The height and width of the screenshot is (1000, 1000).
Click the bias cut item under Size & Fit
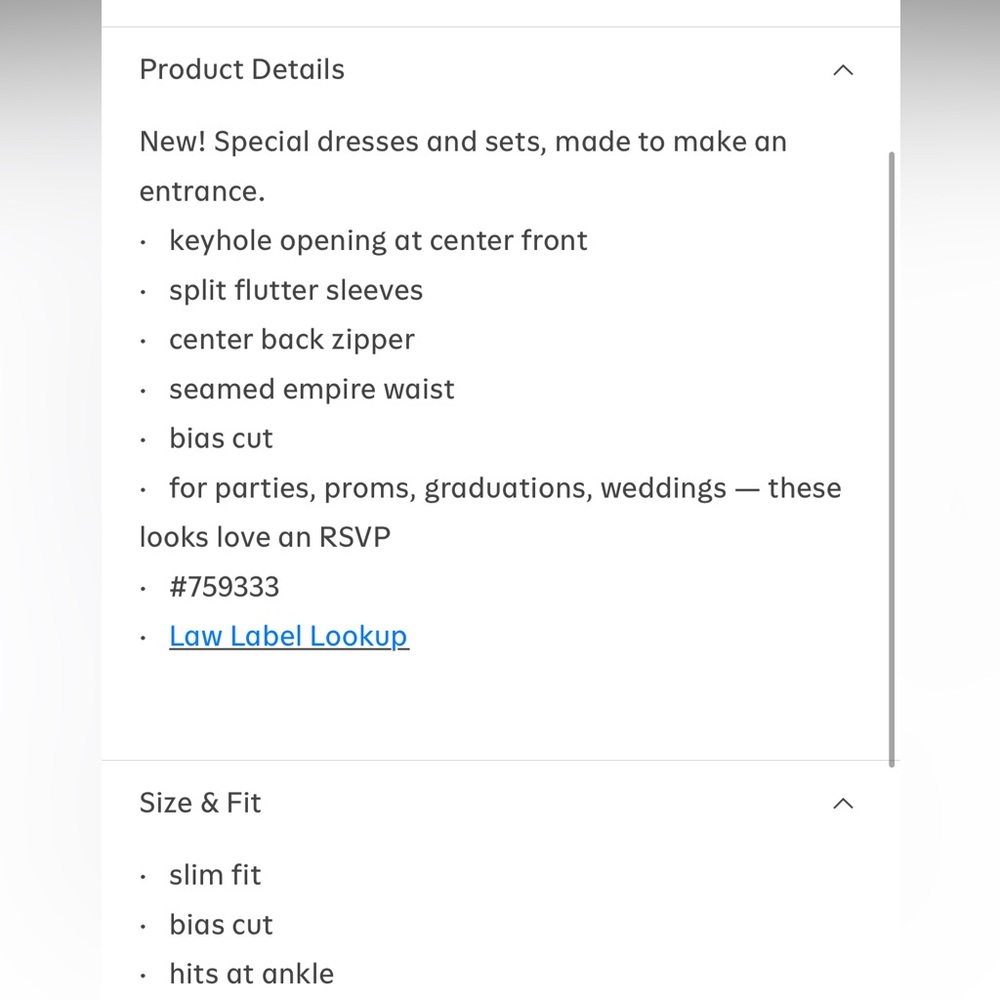(221, 925)
